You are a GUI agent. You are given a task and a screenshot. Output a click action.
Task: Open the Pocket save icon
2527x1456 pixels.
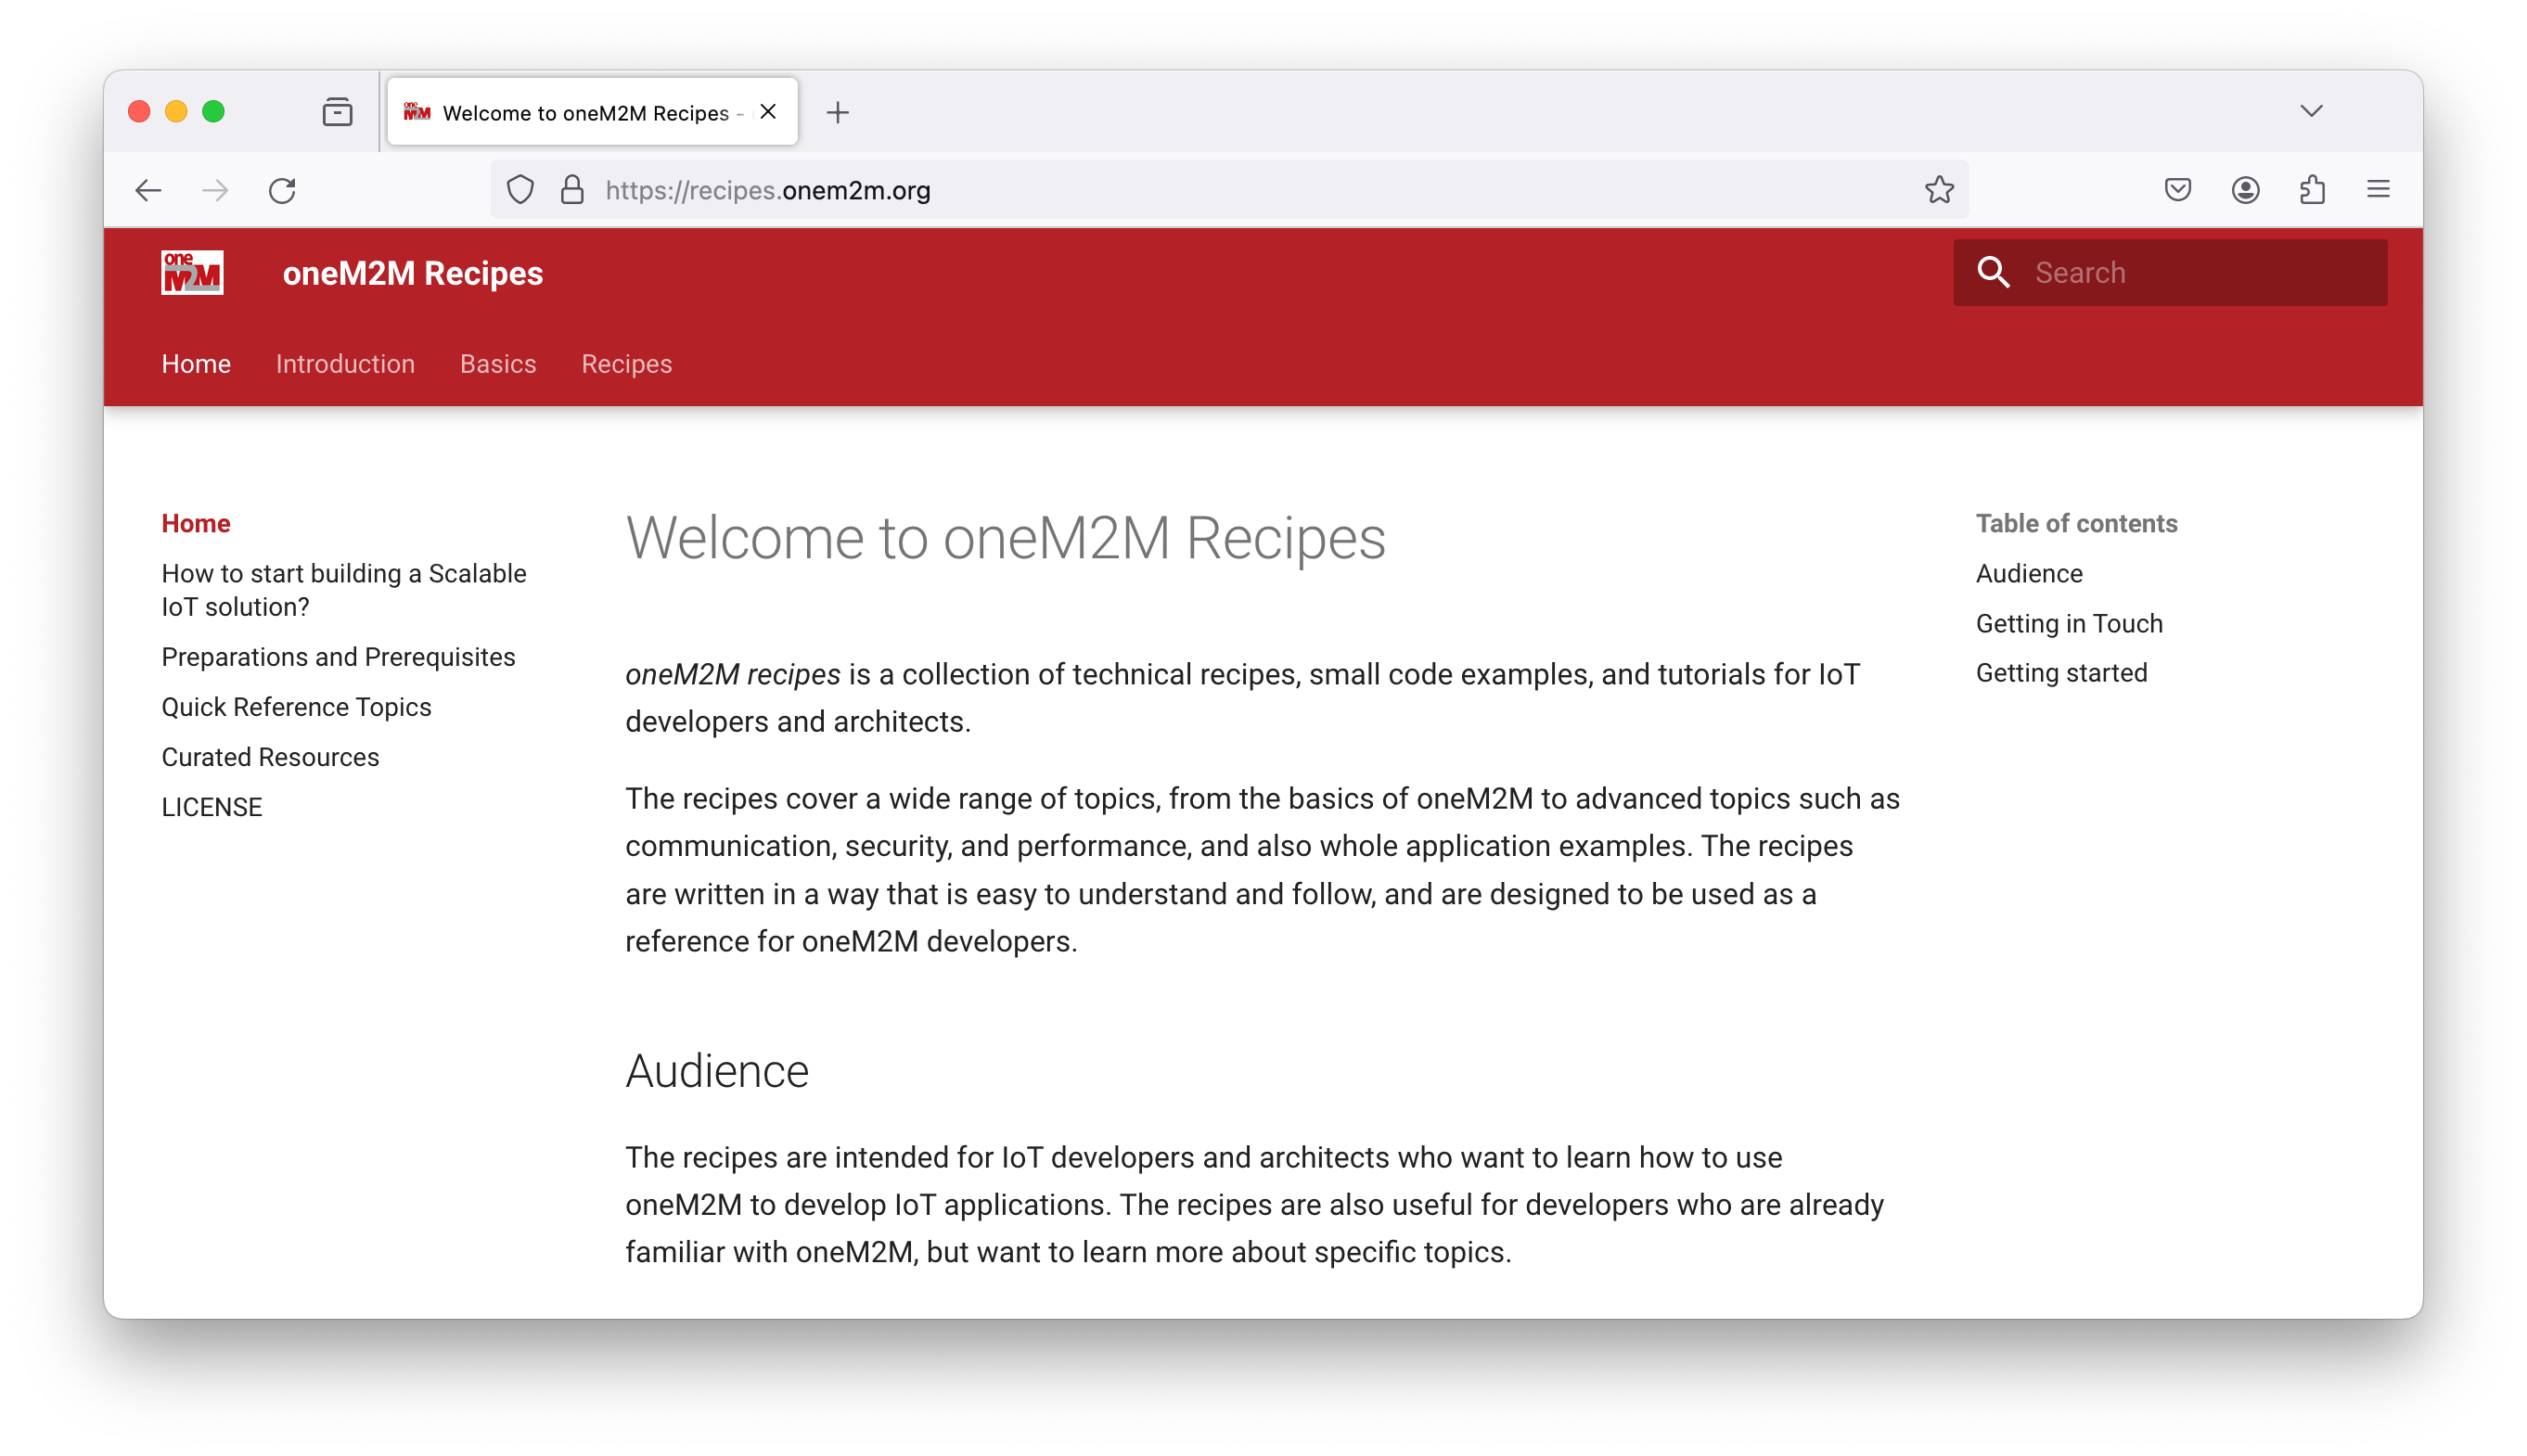(x=2177, y=190)
